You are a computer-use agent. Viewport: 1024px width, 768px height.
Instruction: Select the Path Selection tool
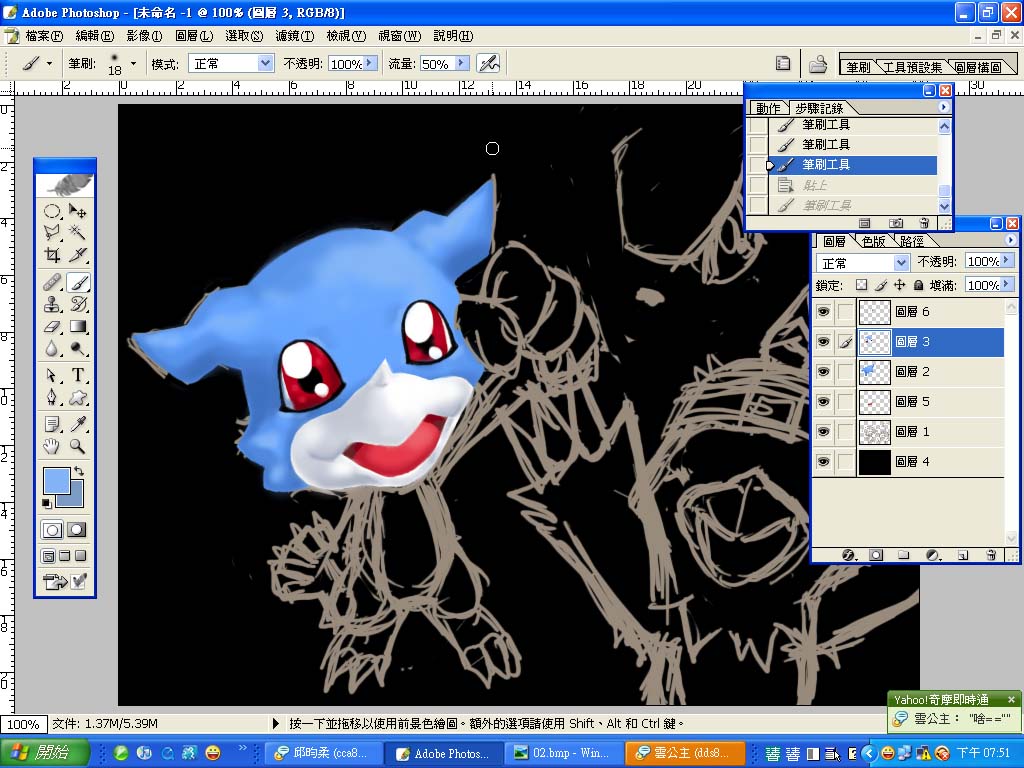pos(52,375)
